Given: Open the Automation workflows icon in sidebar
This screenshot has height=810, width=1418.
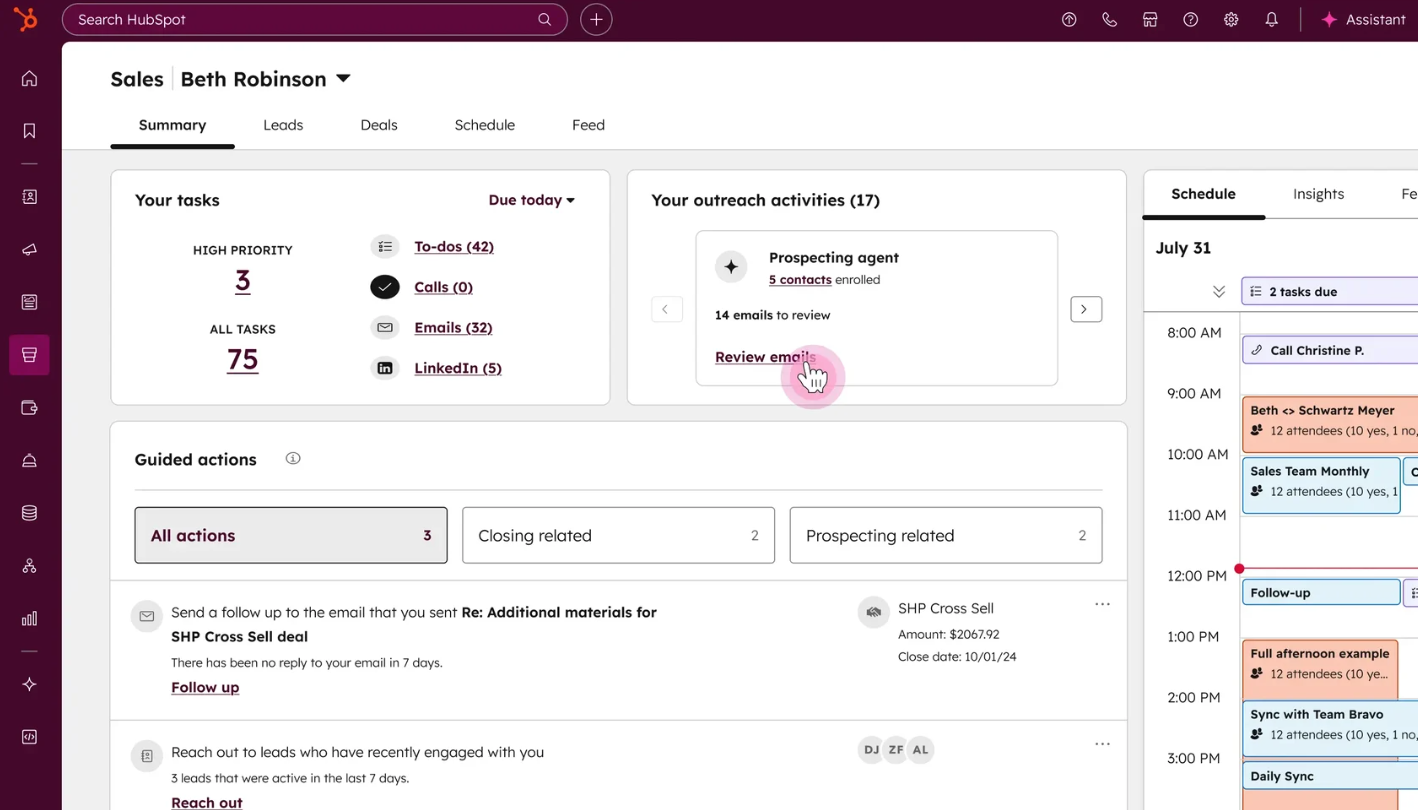Looking at the screenshot, I should (29, 566).
